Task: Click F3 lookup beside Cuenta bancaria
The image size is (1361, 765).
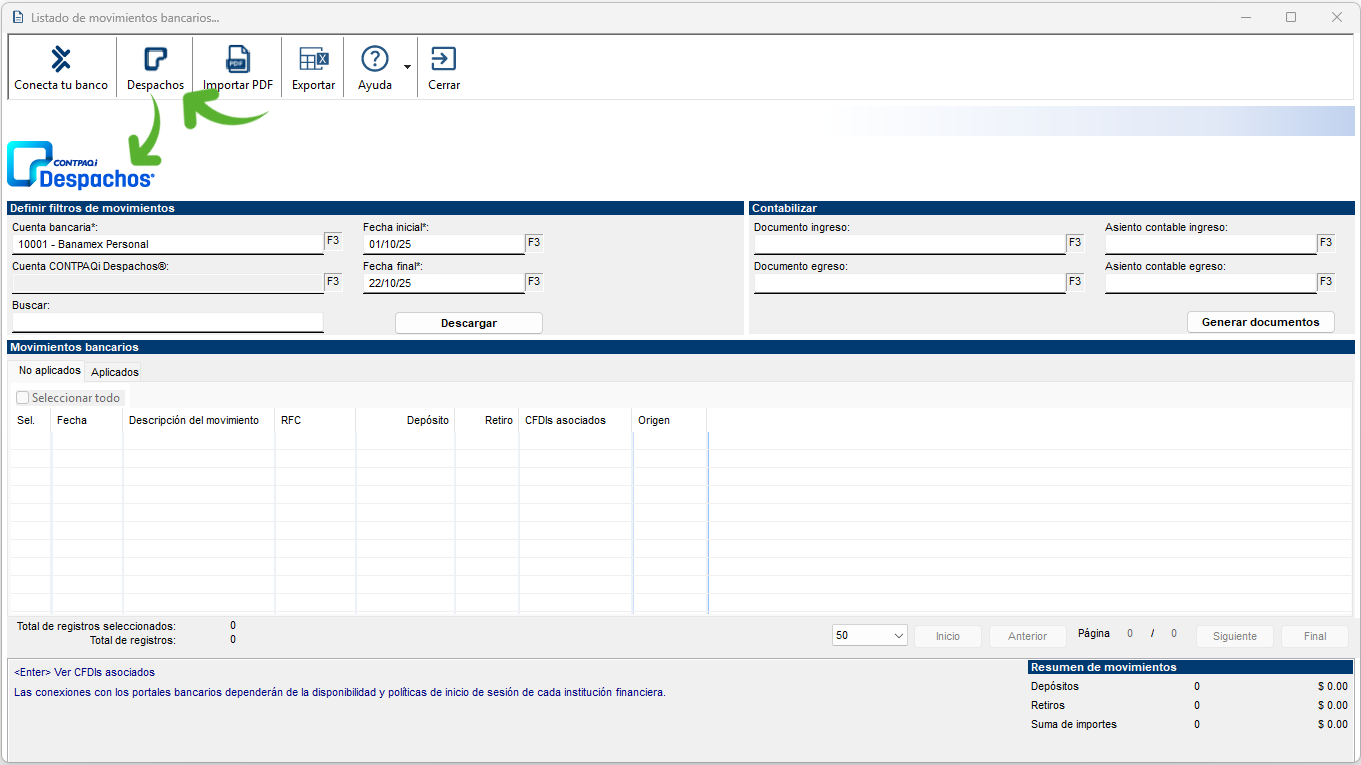Action: click(333, 242)
